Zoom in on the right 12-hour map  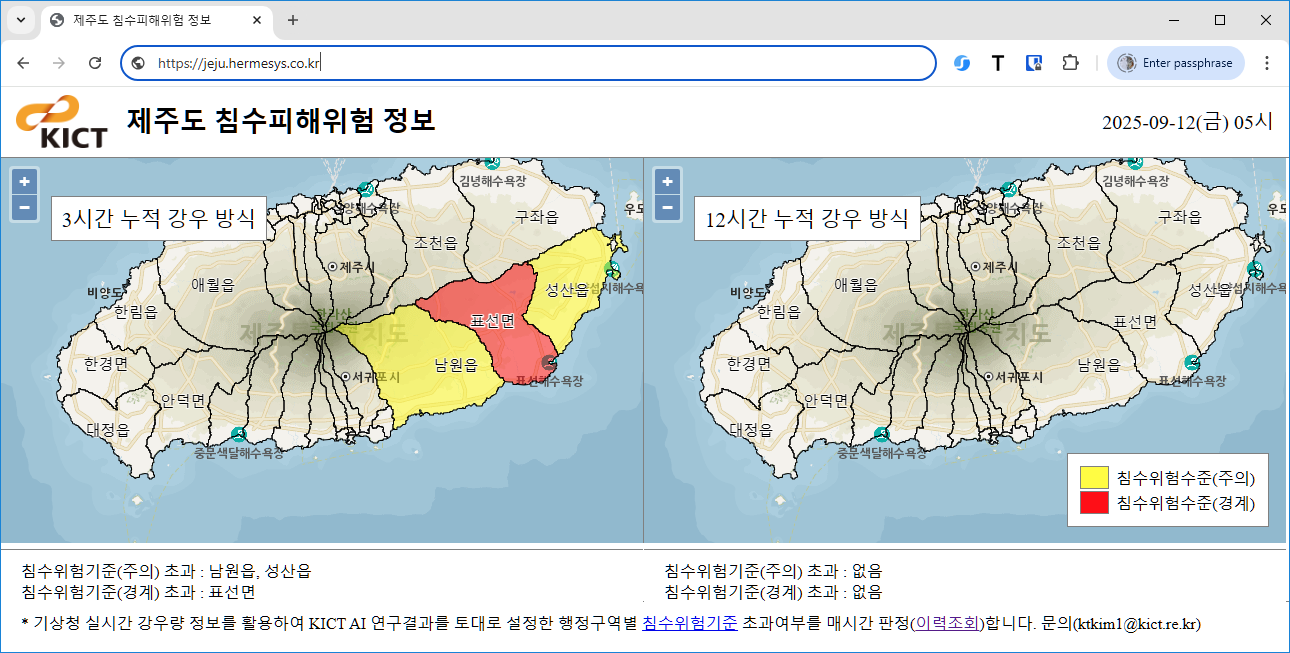pos(668,182)
